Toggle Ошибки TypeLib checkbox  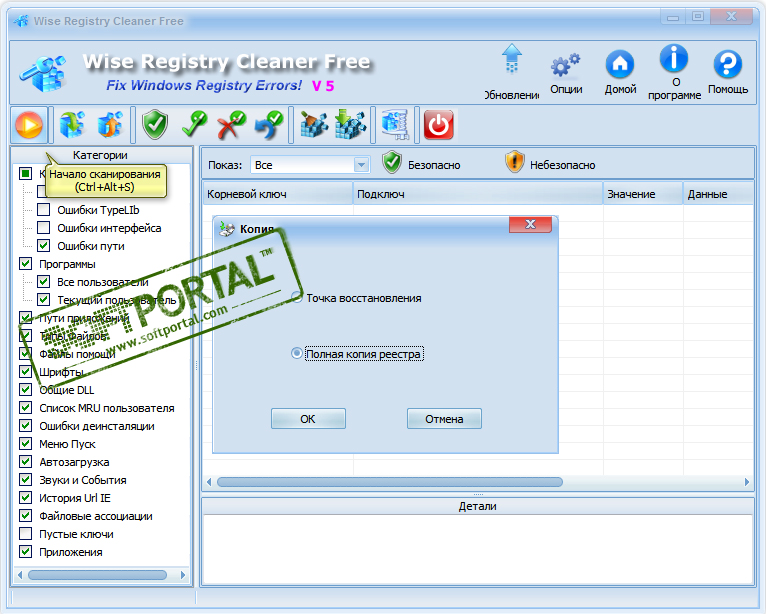click(44, 210)
